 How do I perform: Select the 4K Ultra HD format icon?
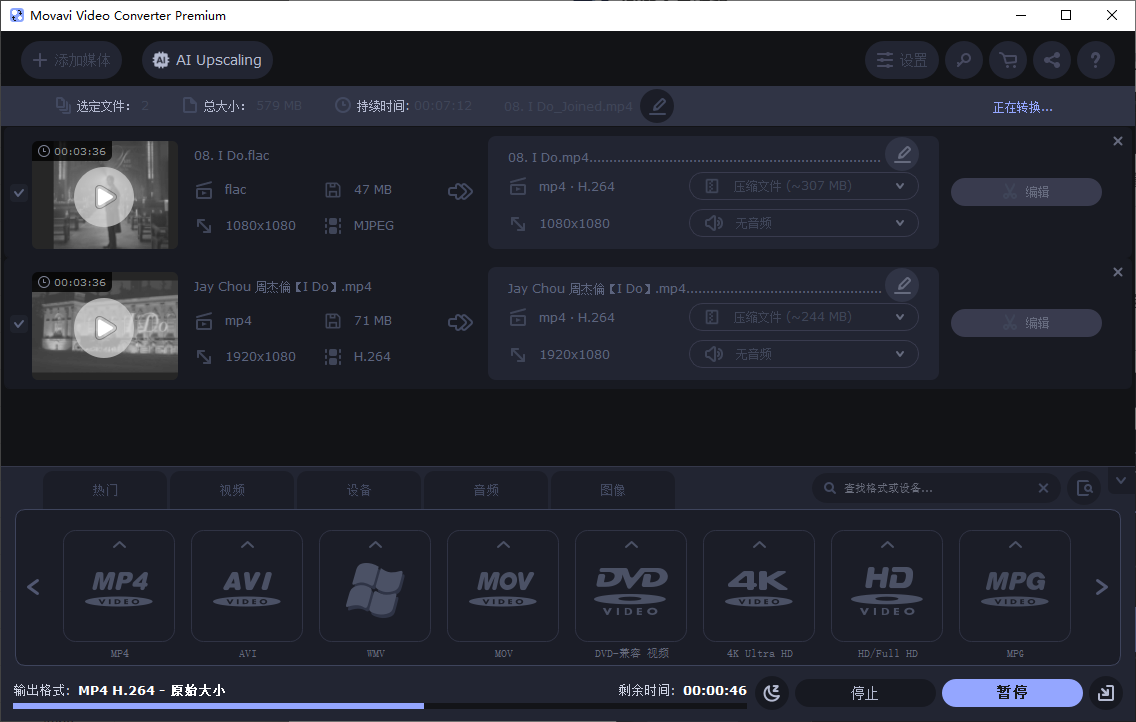click(x=759, y=586)
